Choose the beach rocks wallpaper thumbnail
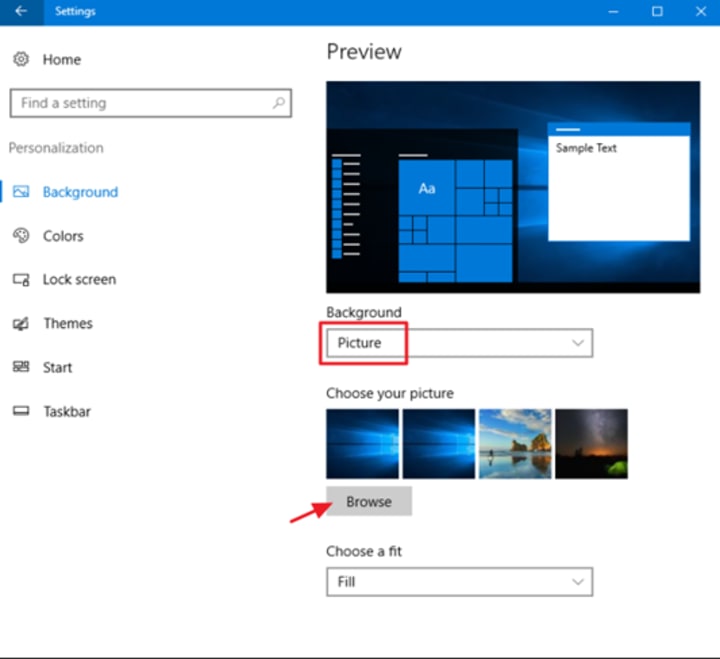 click(x=515, y=444)
